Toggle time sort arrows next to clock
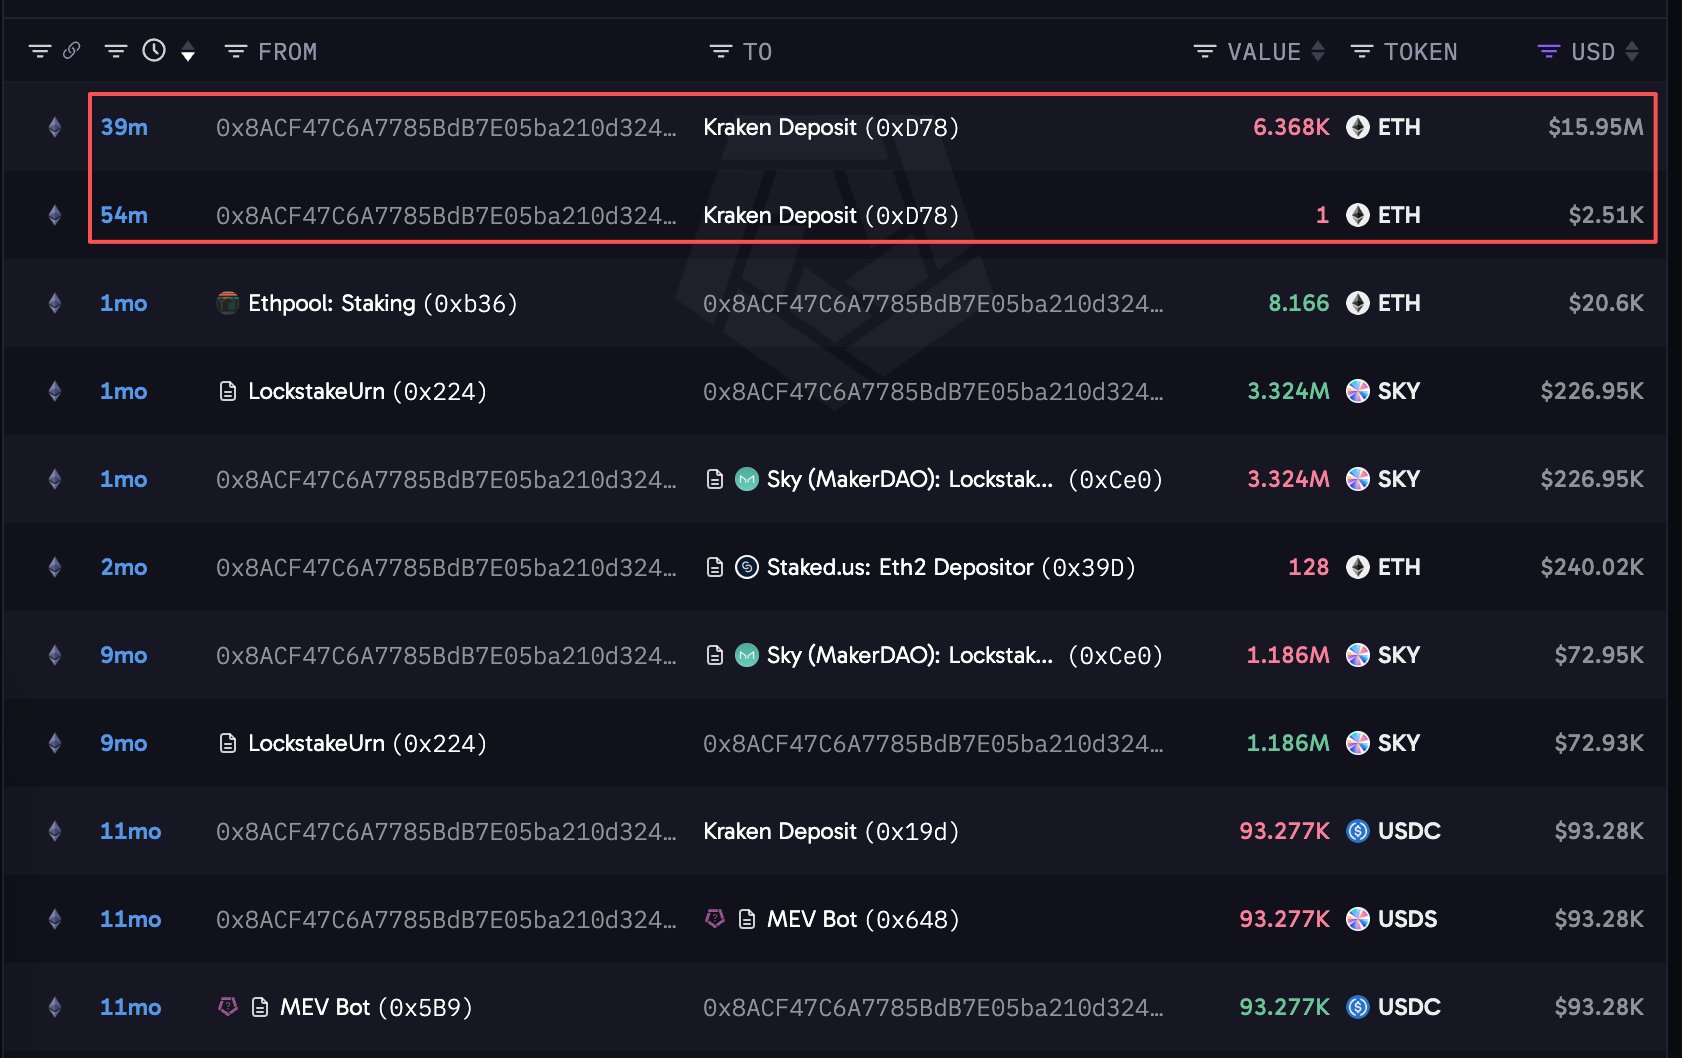This screenshot has width=1682, height=1058. (x=188, y=52)
